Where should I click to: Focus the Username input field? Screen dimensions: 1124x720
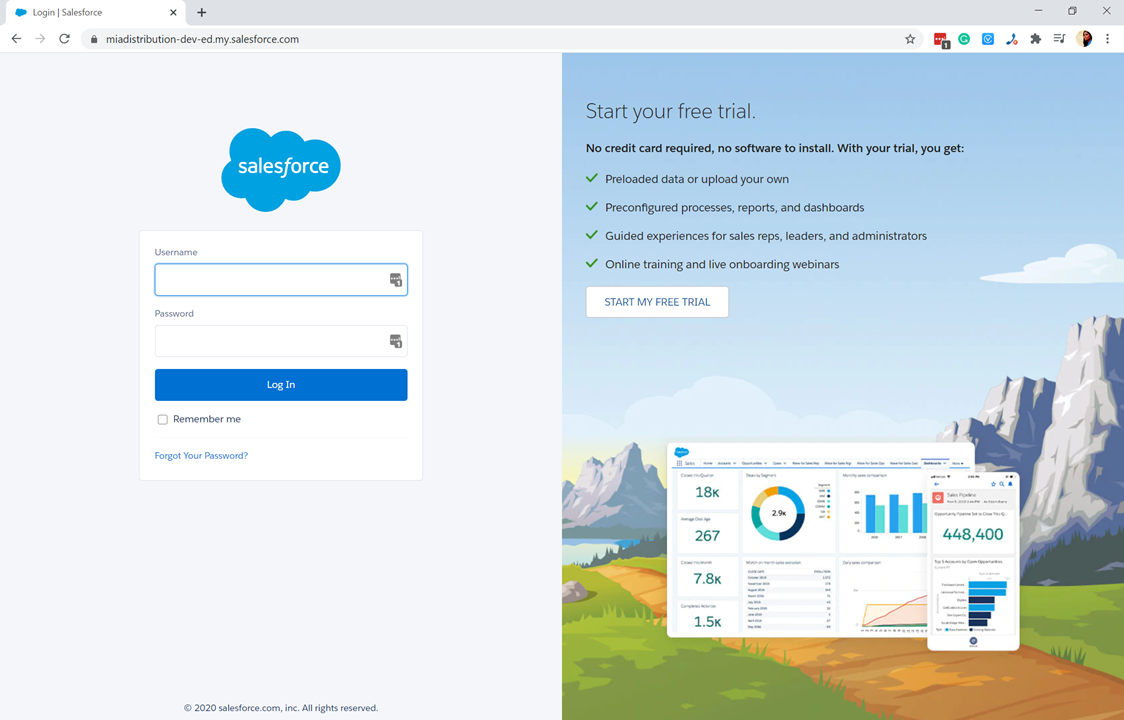pos(281,280)
